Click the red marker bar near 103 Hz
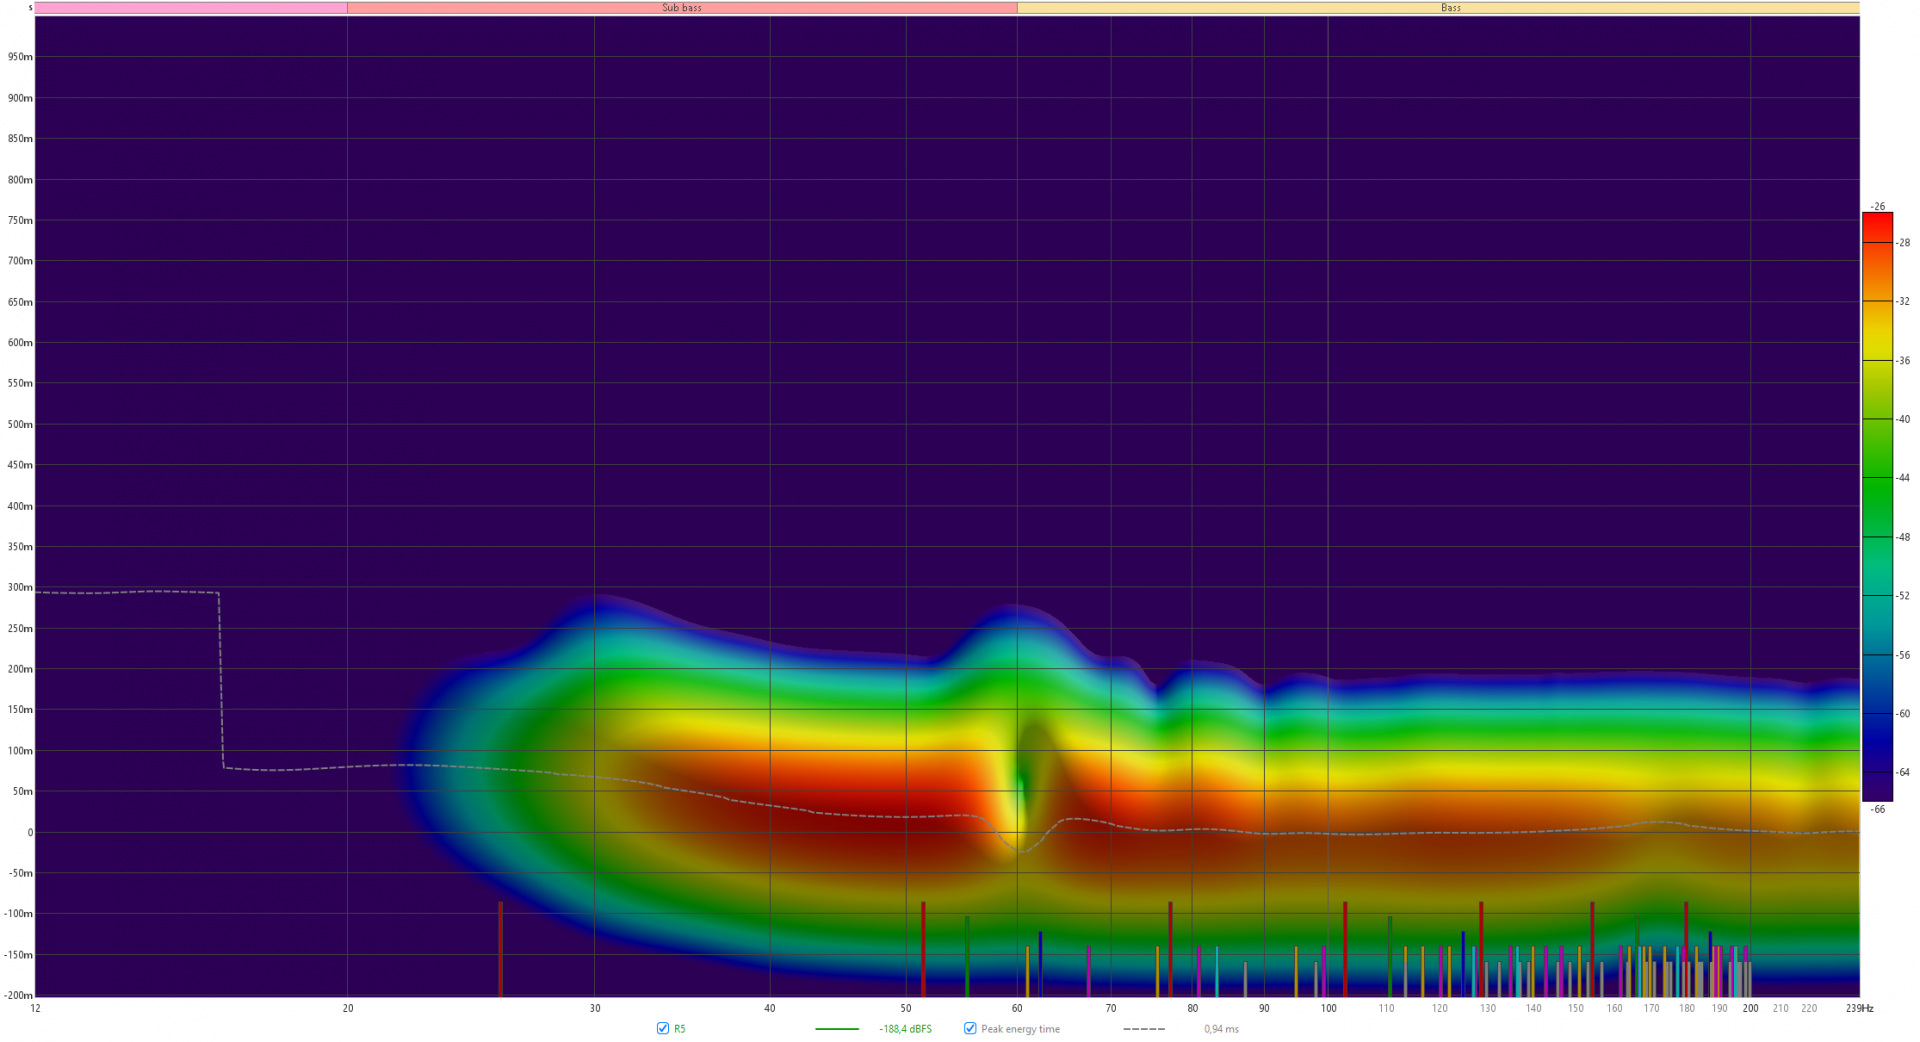This screenshot has height=1042, width=1920. click(x=1345, y=948)
